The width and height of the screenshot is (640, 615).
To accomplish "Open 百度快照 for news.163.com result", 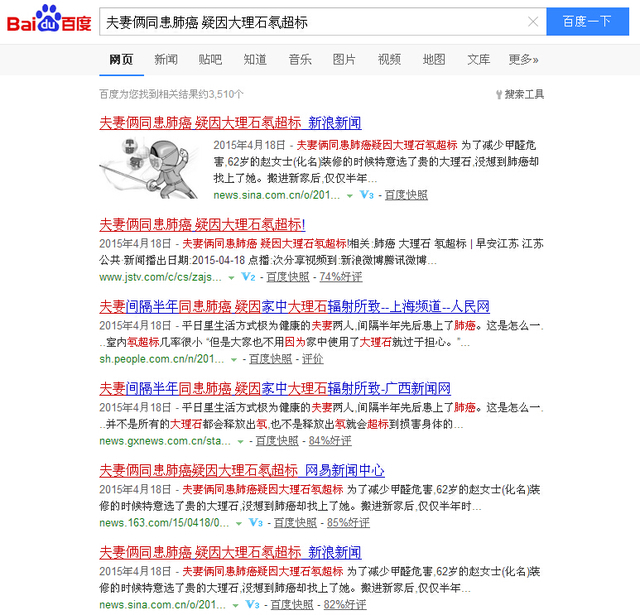I will coord(295,523).
